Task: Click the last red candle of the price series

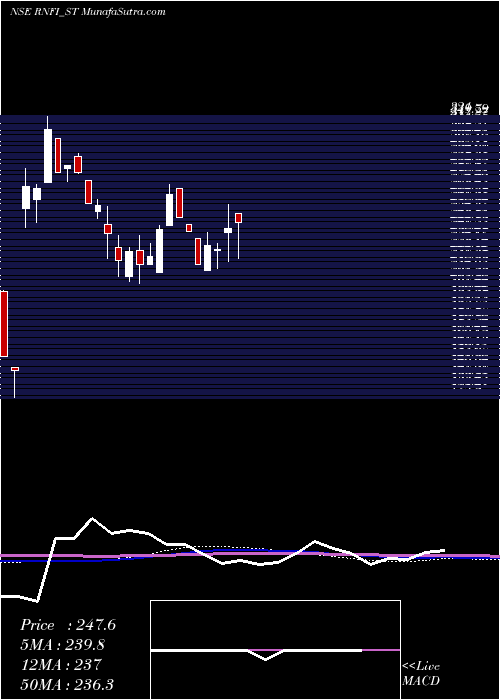Action: (x=238, y=218)
